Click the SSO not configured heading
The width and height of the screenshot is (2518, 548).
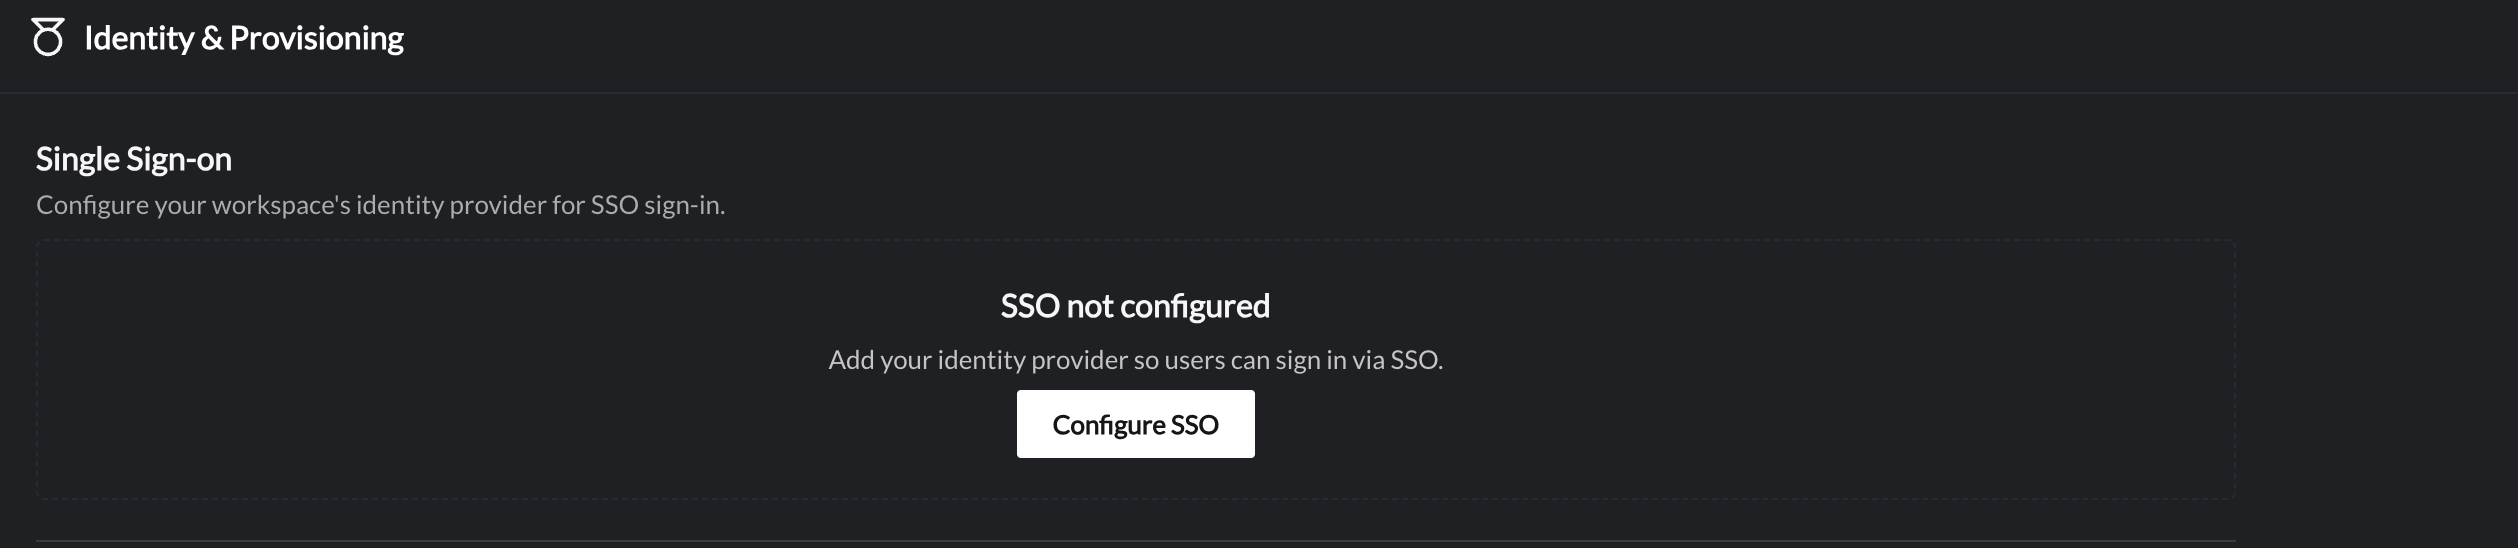(1135, 305)
